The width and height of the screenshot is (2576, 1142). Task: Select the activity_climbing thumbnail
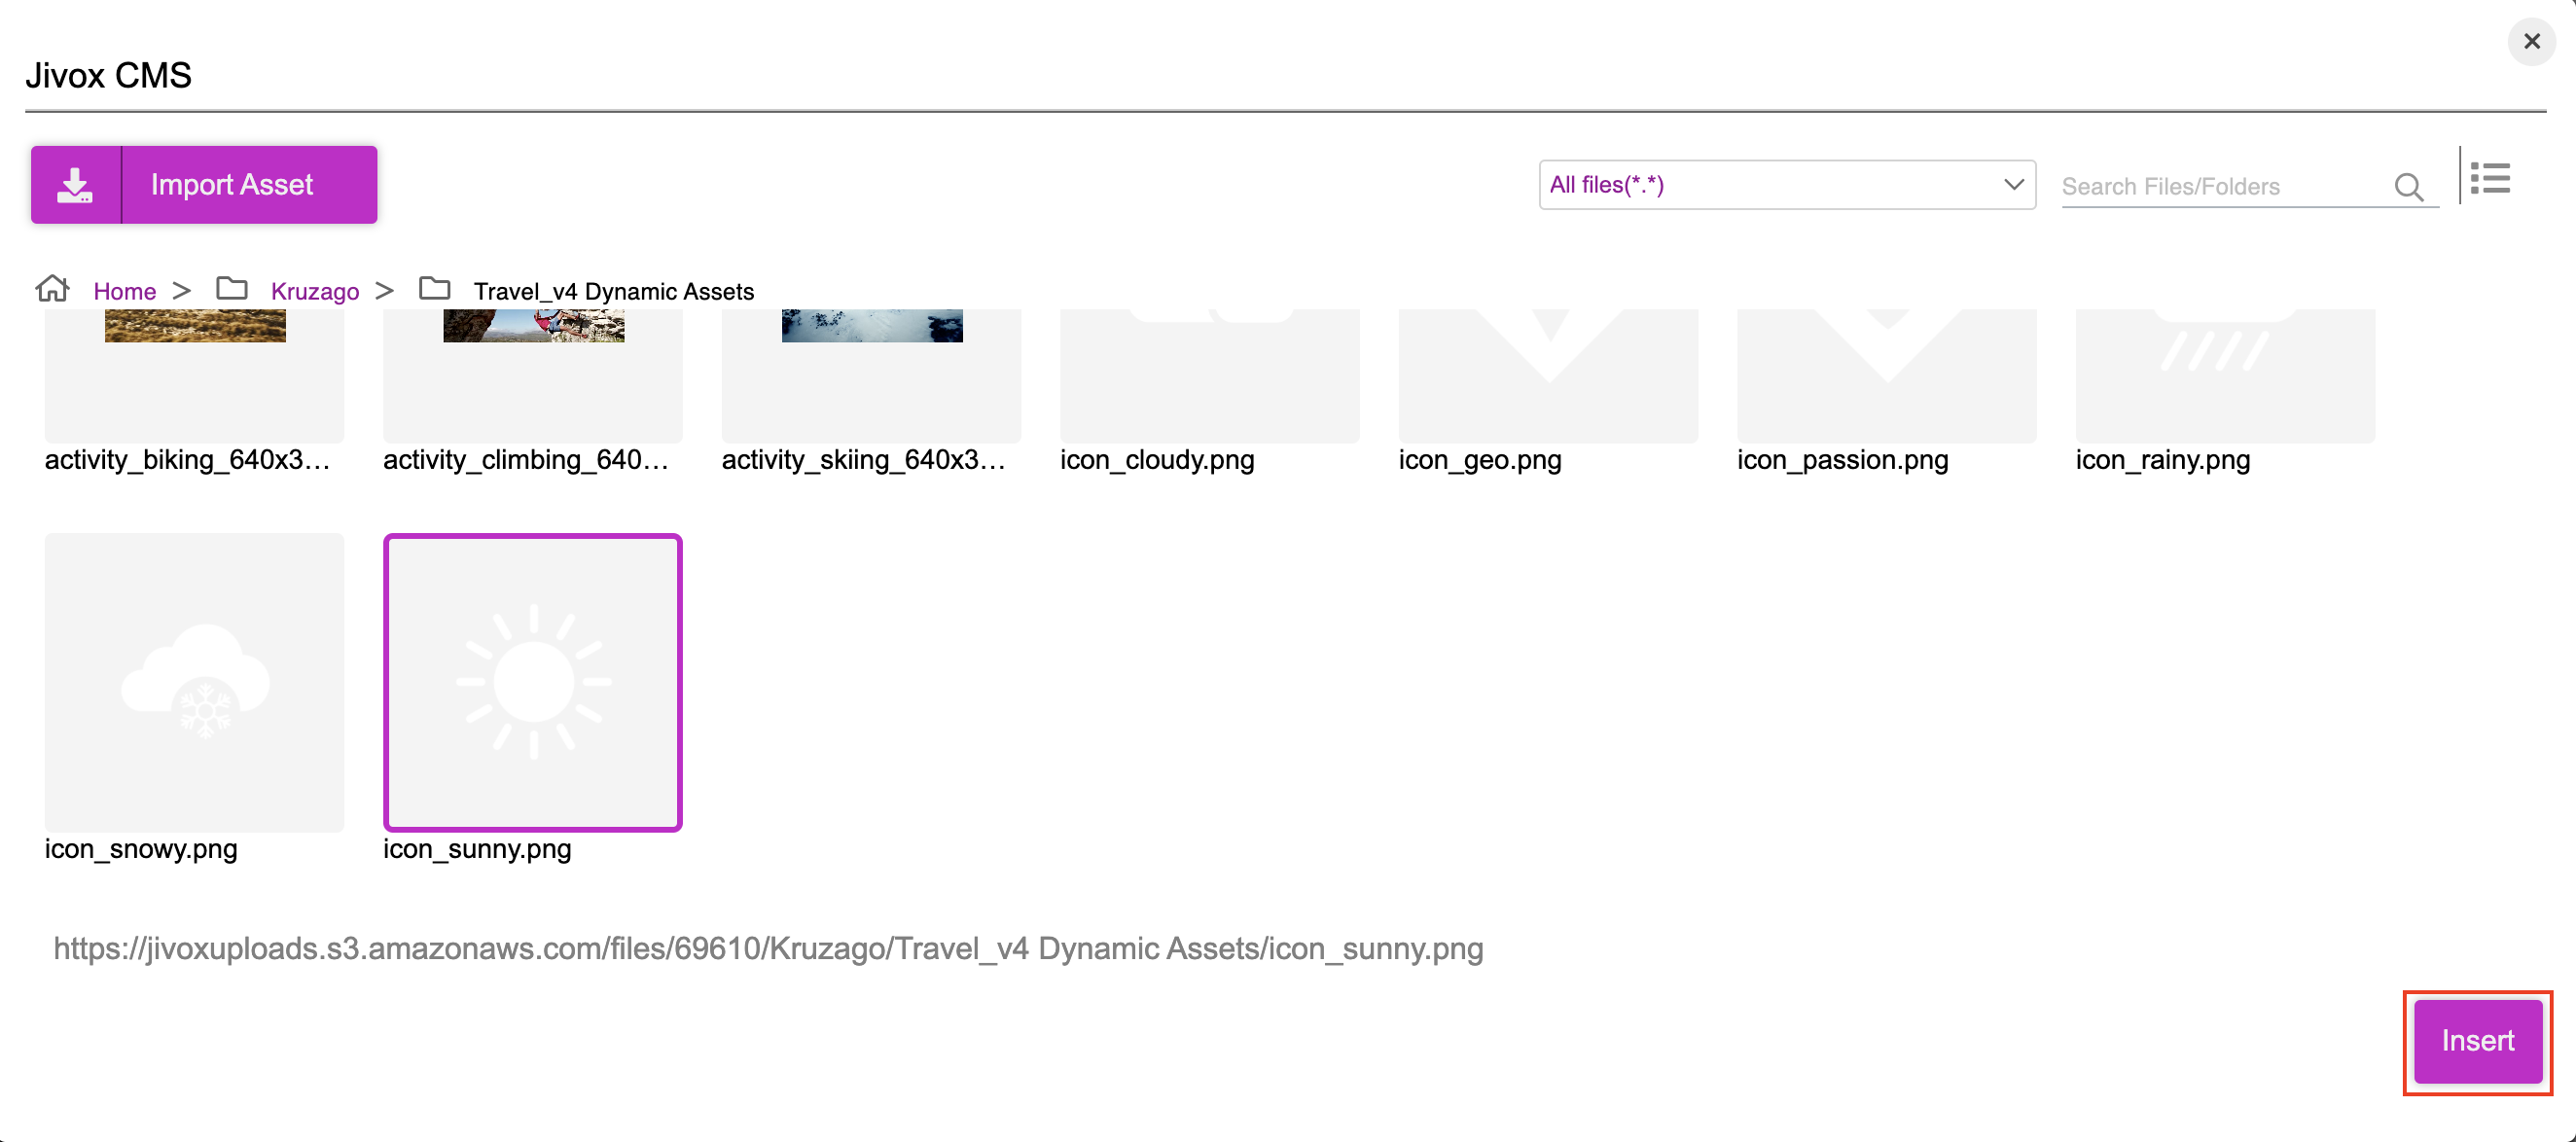point(533,376)
